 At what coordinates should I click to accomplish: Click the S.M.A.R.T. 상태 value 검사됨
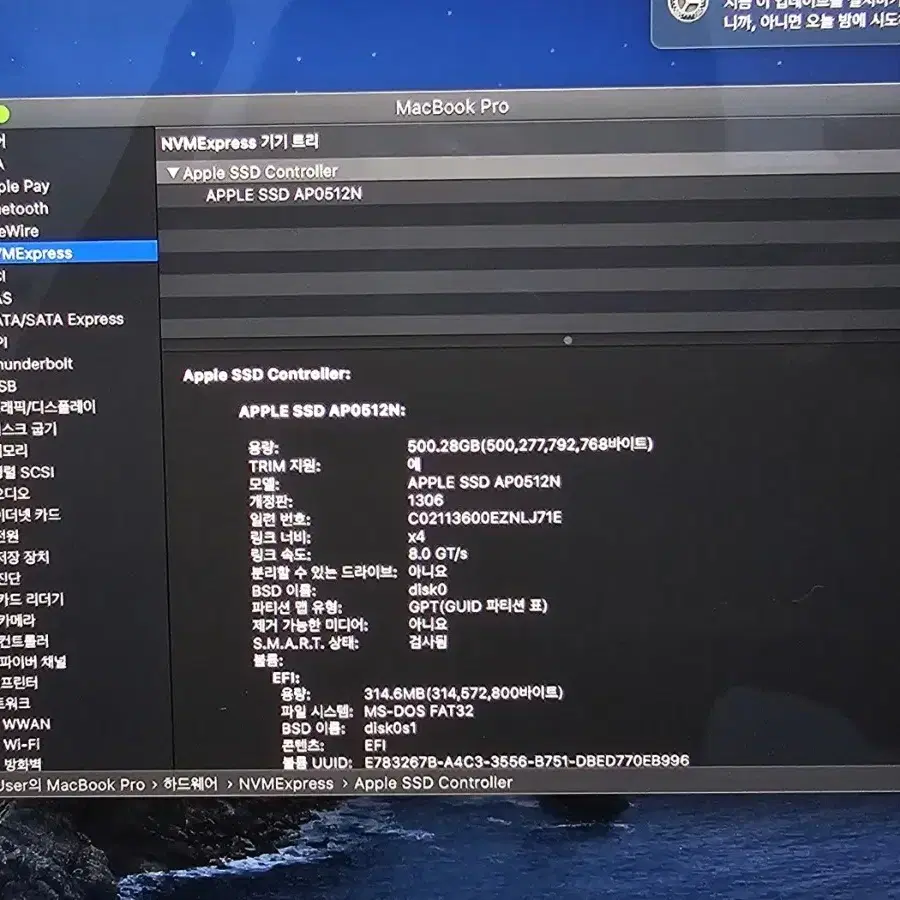point(428,642)
